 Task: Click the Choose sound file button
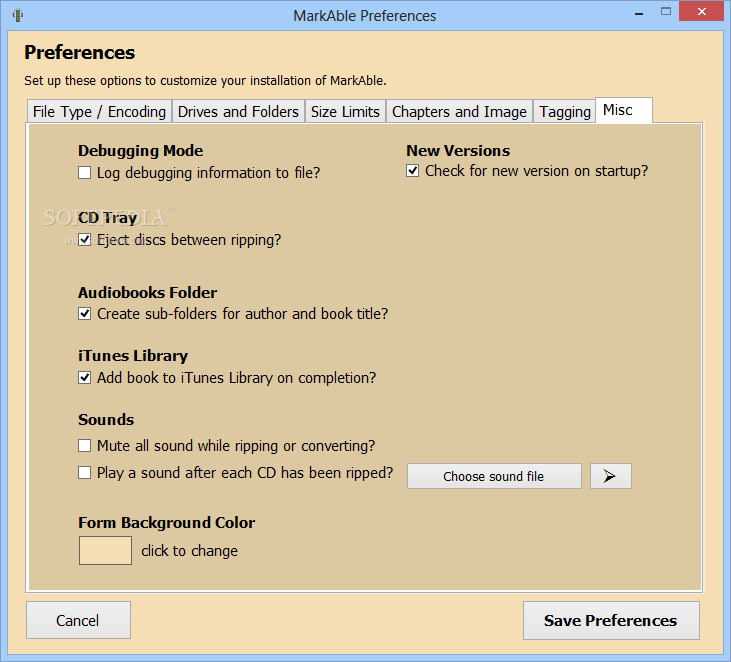(494, 476)
